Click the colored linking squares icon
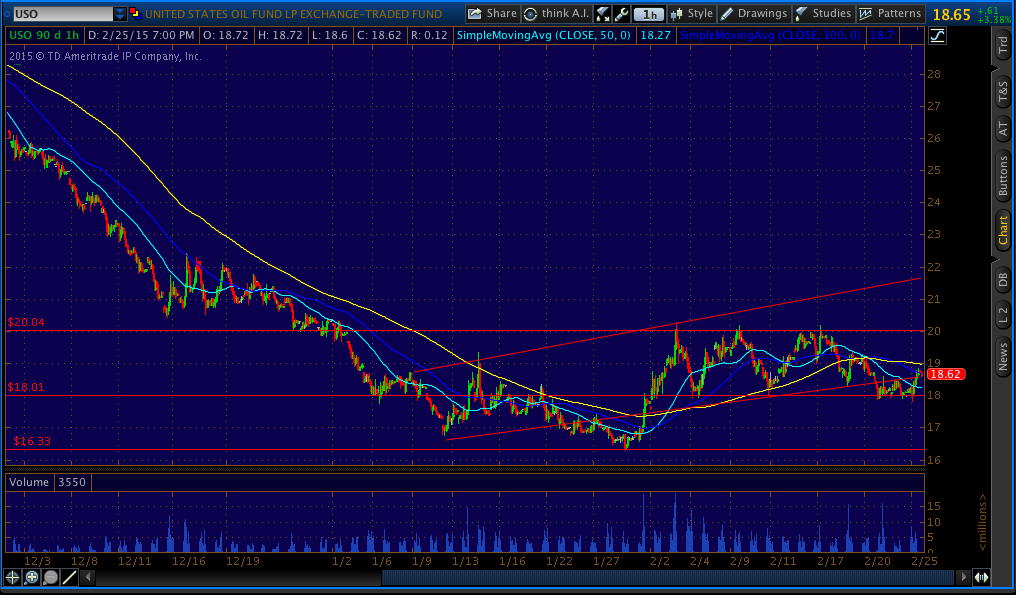Viewport: 1016px width, 595px height. [x=135, y=13]
